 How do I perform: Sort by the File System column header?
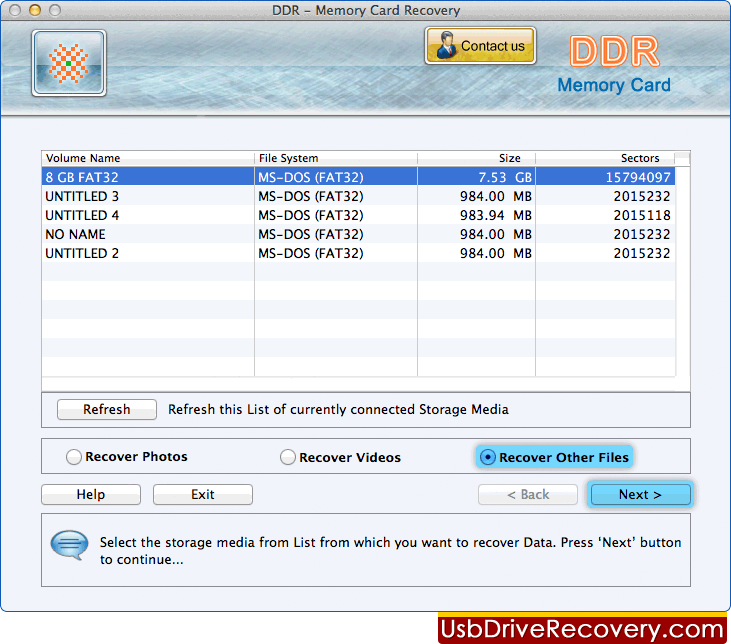pos(336,158)
